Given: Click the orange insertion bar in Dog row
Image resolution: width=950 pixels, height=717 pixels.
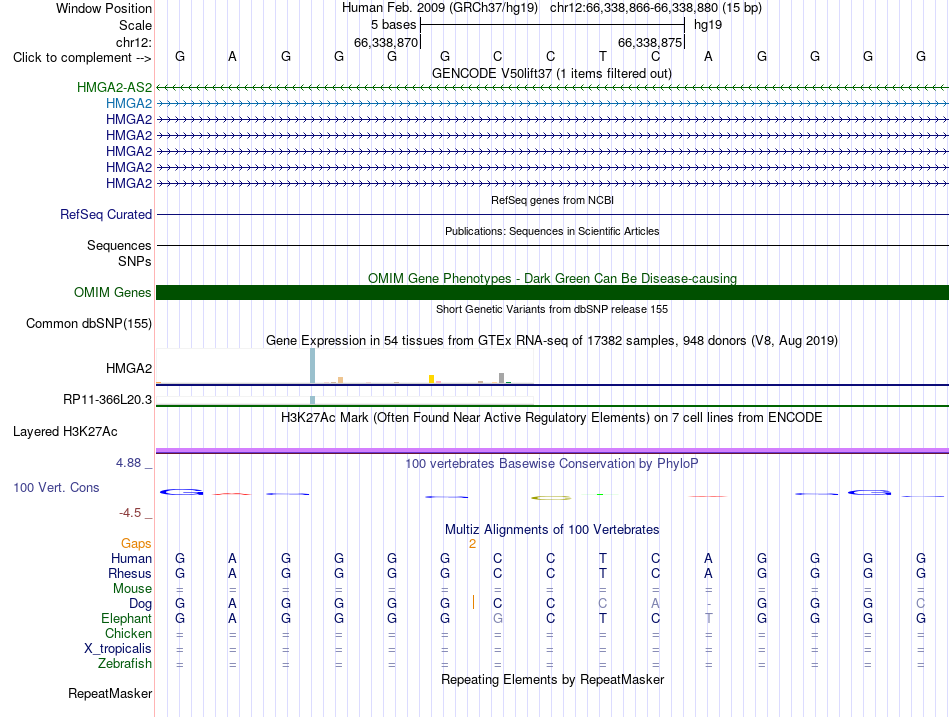Looking at the screenshot, I should pyautogui.click(x=473, y=602).
